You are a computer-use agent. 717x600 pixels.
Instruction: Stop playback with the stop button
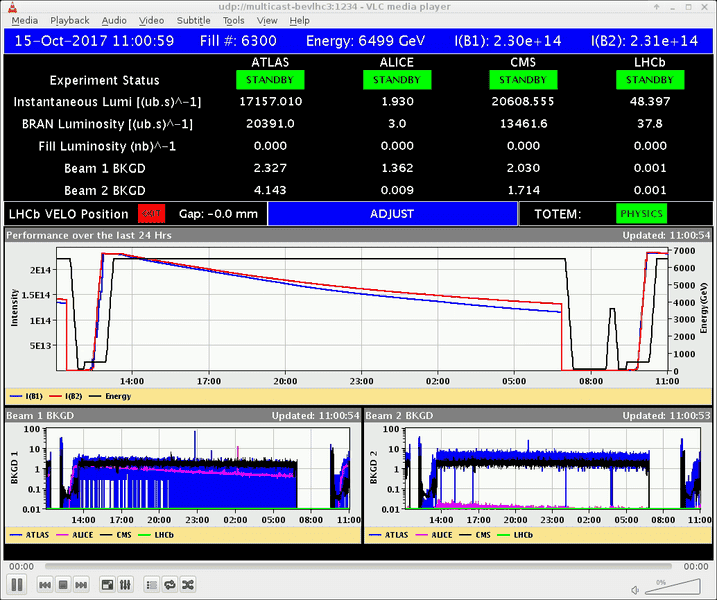(63, 585)
